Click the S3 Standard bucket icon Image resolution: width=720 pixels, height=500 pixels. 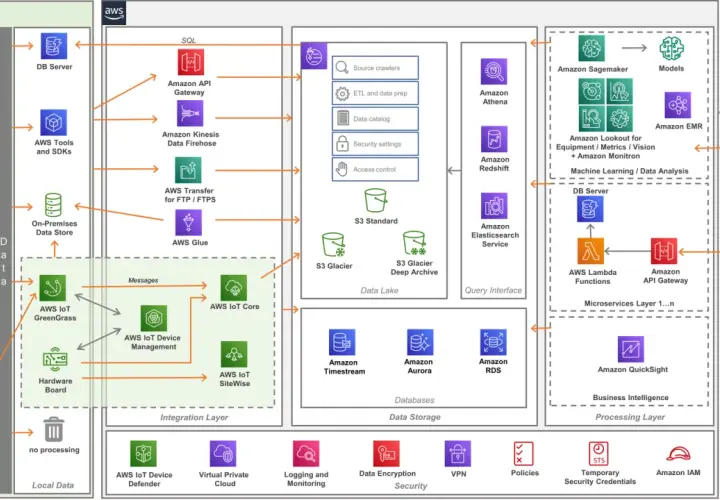coord(376,201)
